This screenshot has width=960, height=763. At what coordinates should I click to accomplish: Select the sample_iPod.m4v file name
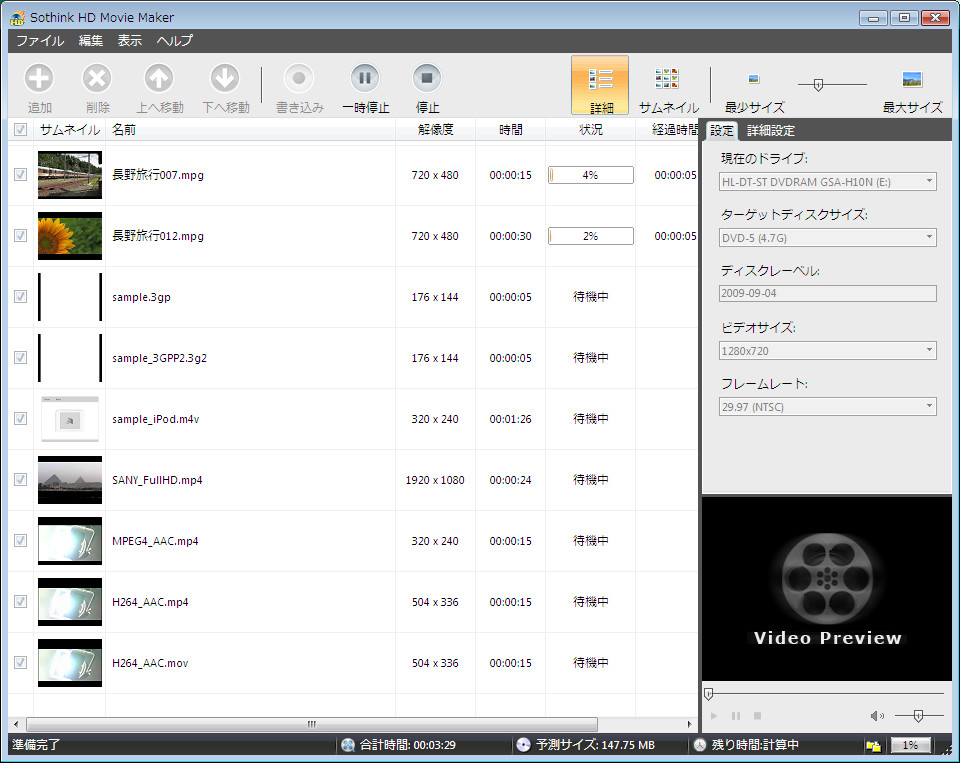tap(156, 419)
